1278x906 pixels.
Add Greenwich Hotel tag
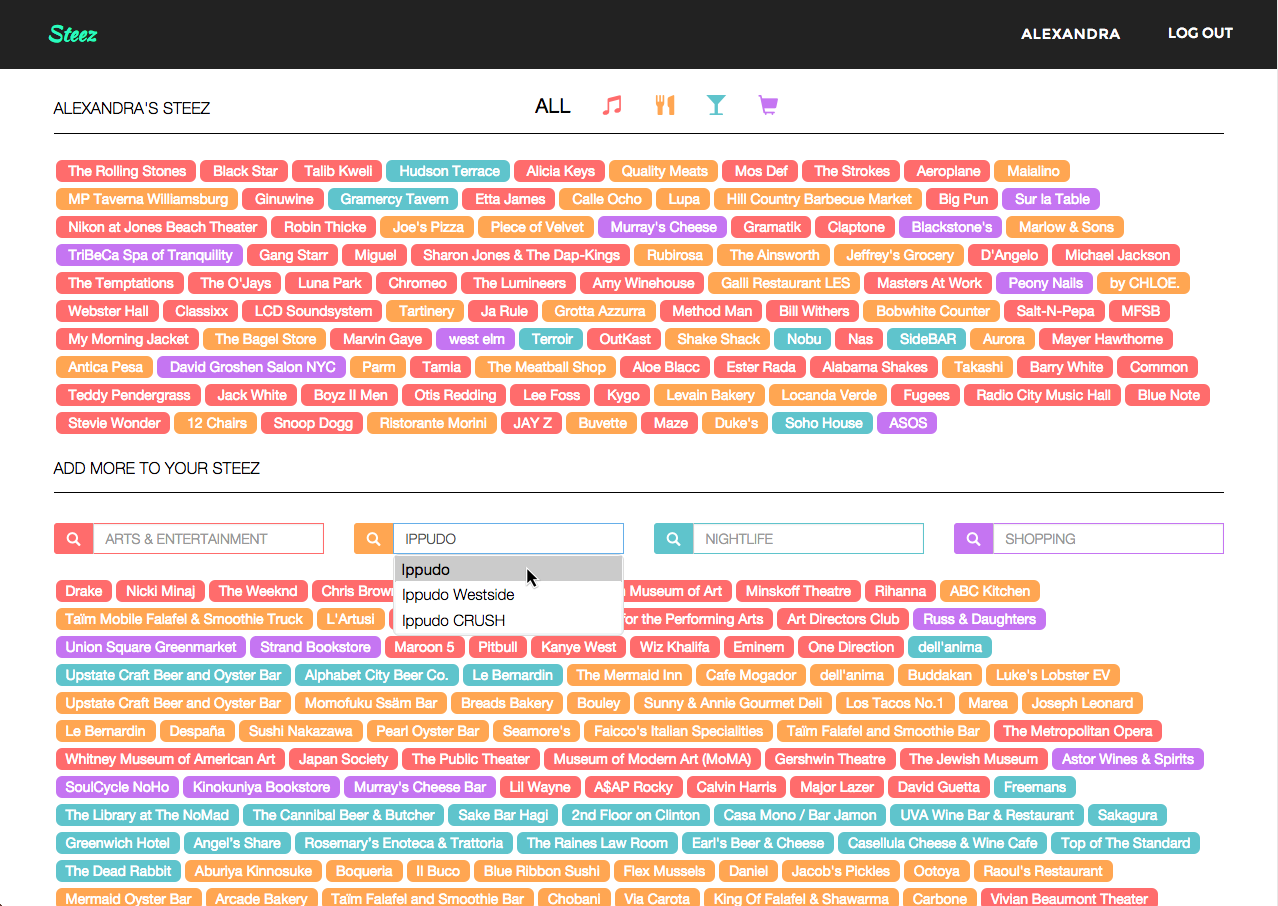pyautogui.click(x=118, y=843)
